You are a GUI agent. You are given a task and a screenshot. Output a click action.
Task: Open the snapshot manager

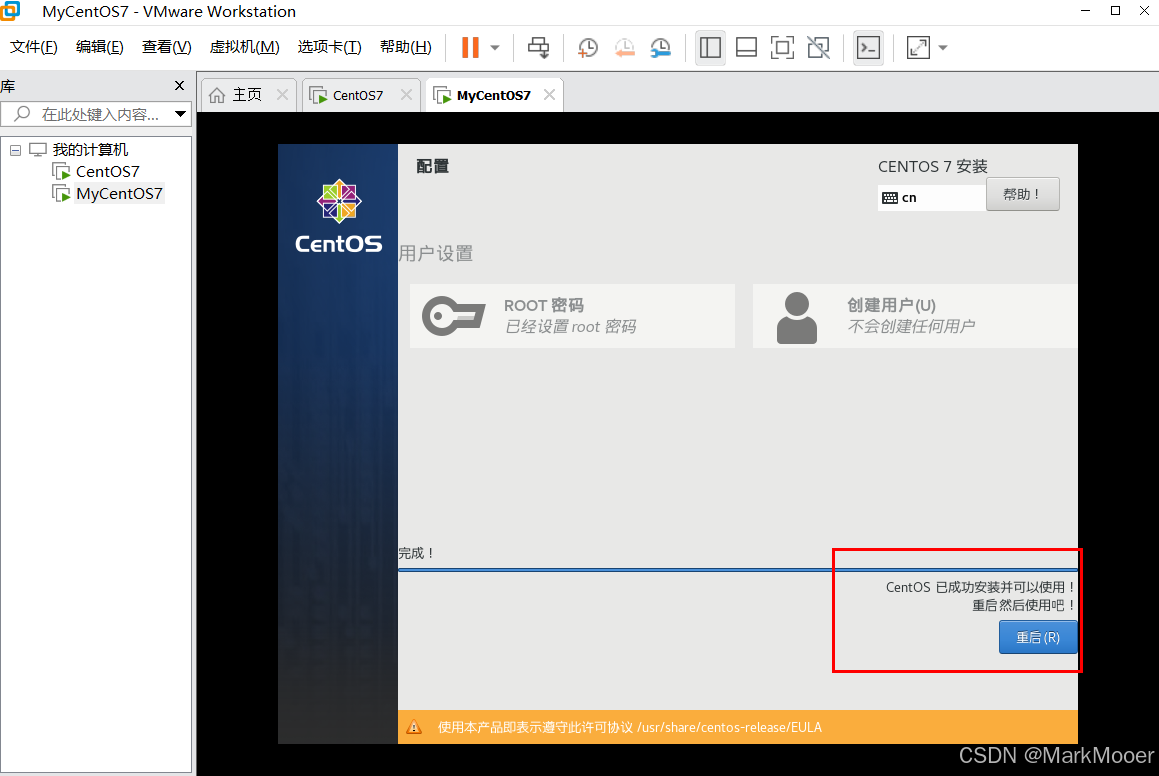click(x=661, y=48)
